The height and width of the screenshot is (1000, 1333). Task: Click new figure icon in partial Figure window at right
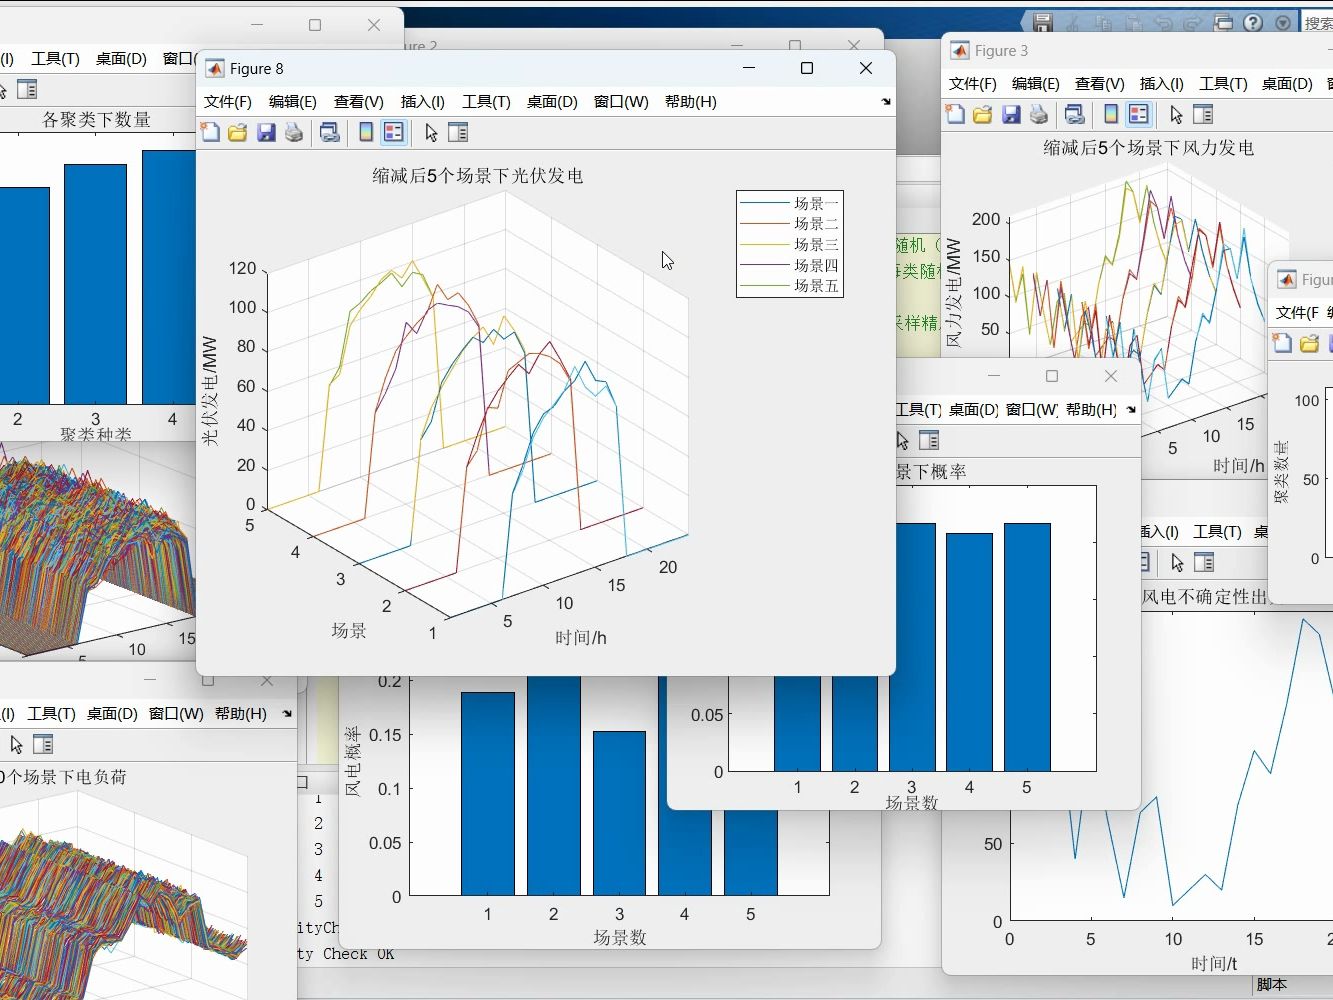(x=1282, y=344)
